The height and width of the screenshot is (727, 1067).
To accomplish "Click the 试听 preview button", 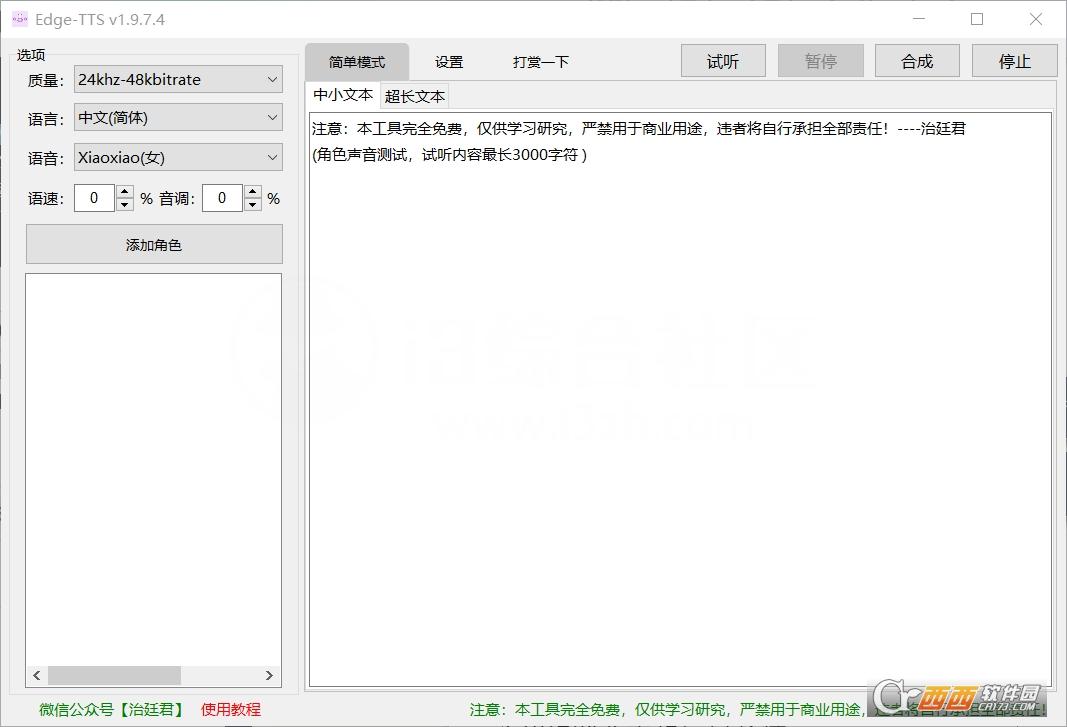I will (x=723, y=61).
